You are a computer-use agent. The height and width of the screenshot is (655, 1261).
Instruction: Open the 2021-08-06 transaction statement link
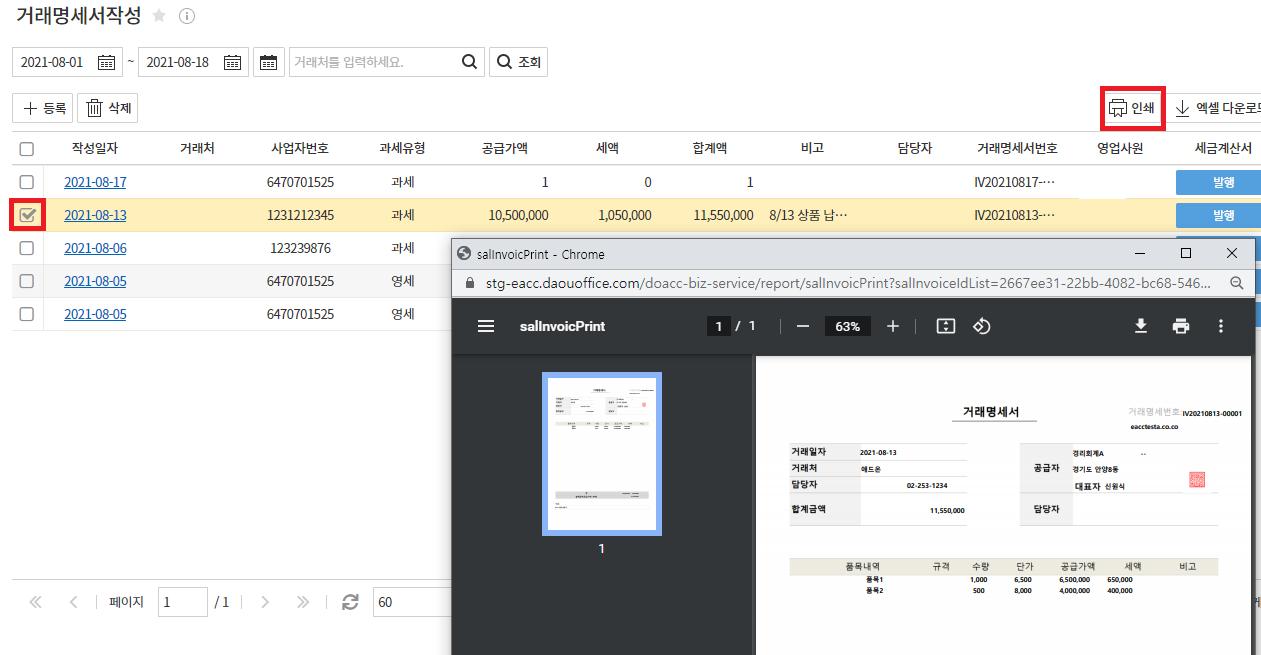point(95,248)
